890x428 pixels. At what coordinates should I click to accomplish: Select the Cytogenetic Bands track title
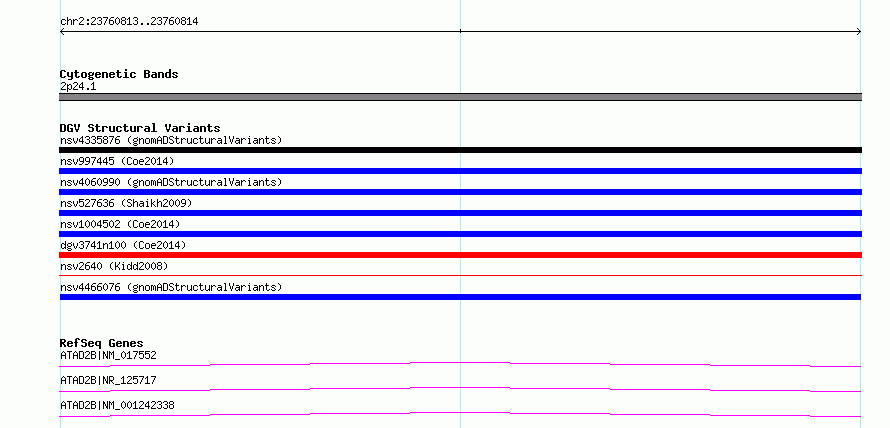[x=119, y=74]
